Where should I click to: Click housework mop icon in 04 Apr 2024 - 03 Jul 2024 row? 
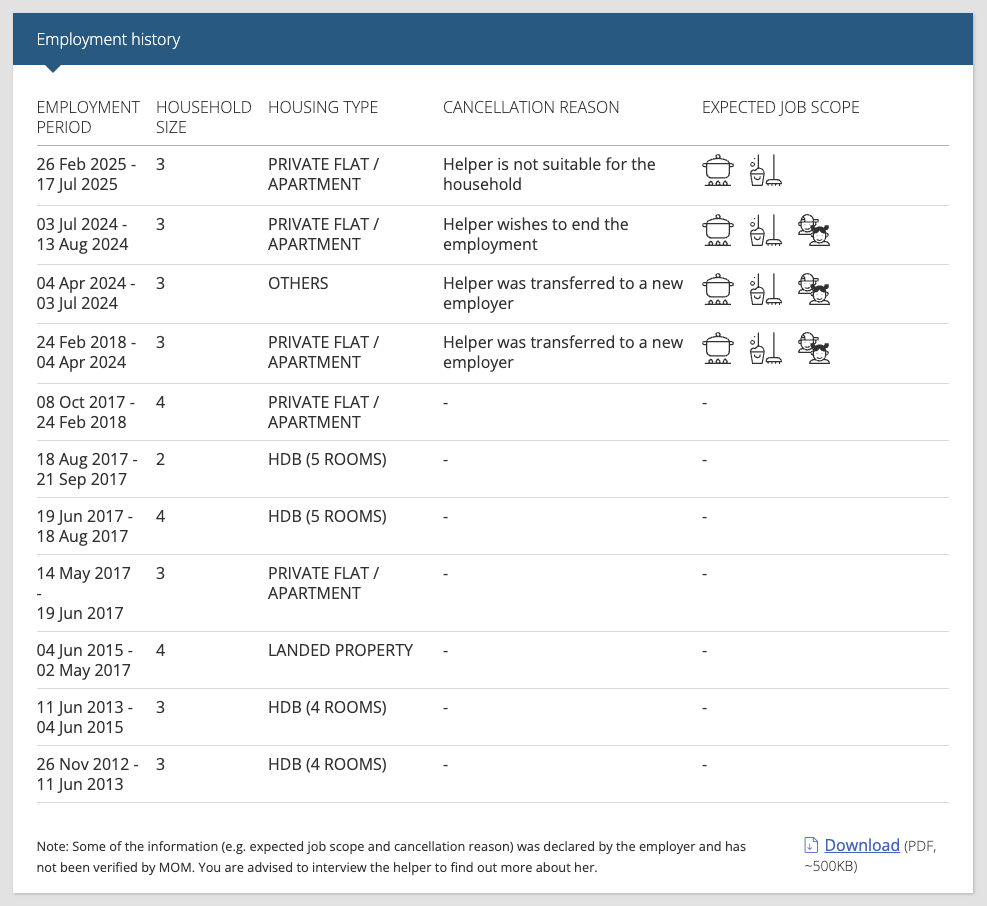(x=766, y=289)
